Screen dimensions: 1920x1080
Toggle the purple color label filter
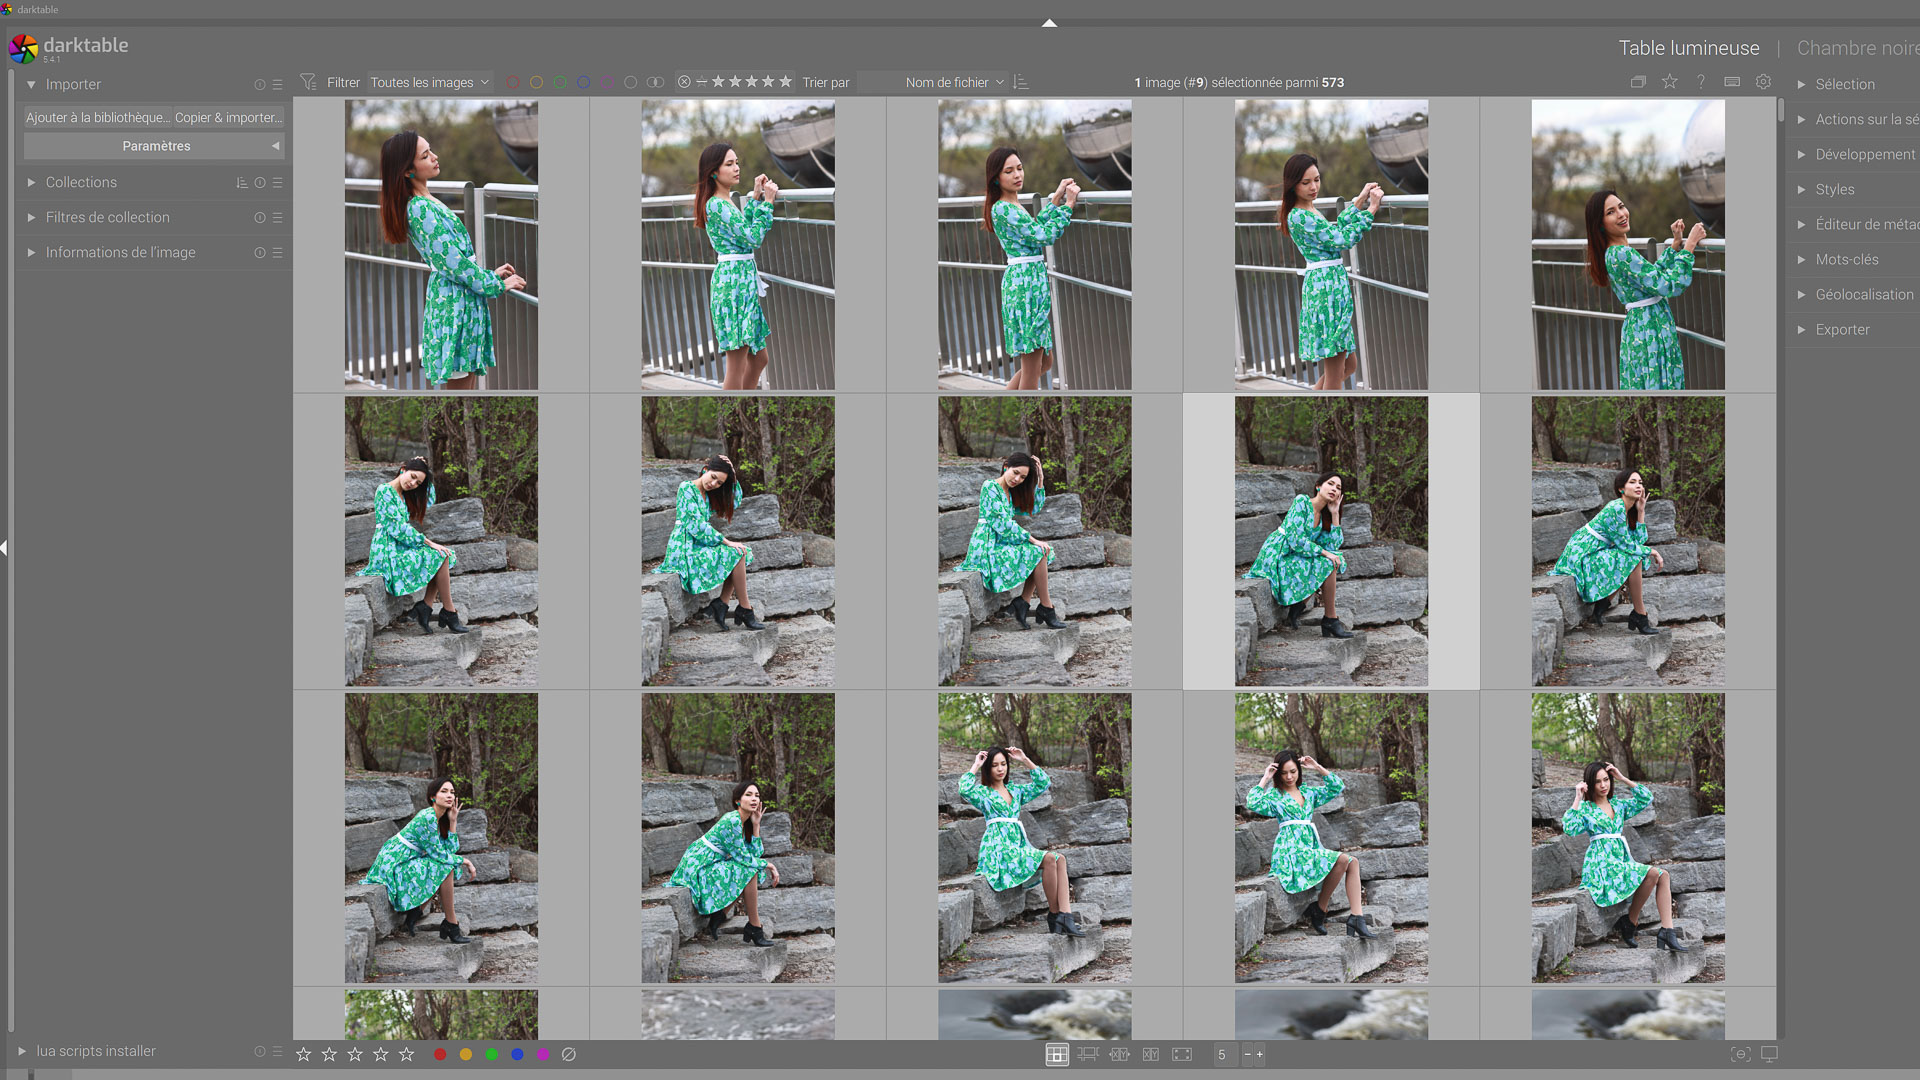pyautogui.click(x=607, y=82)
